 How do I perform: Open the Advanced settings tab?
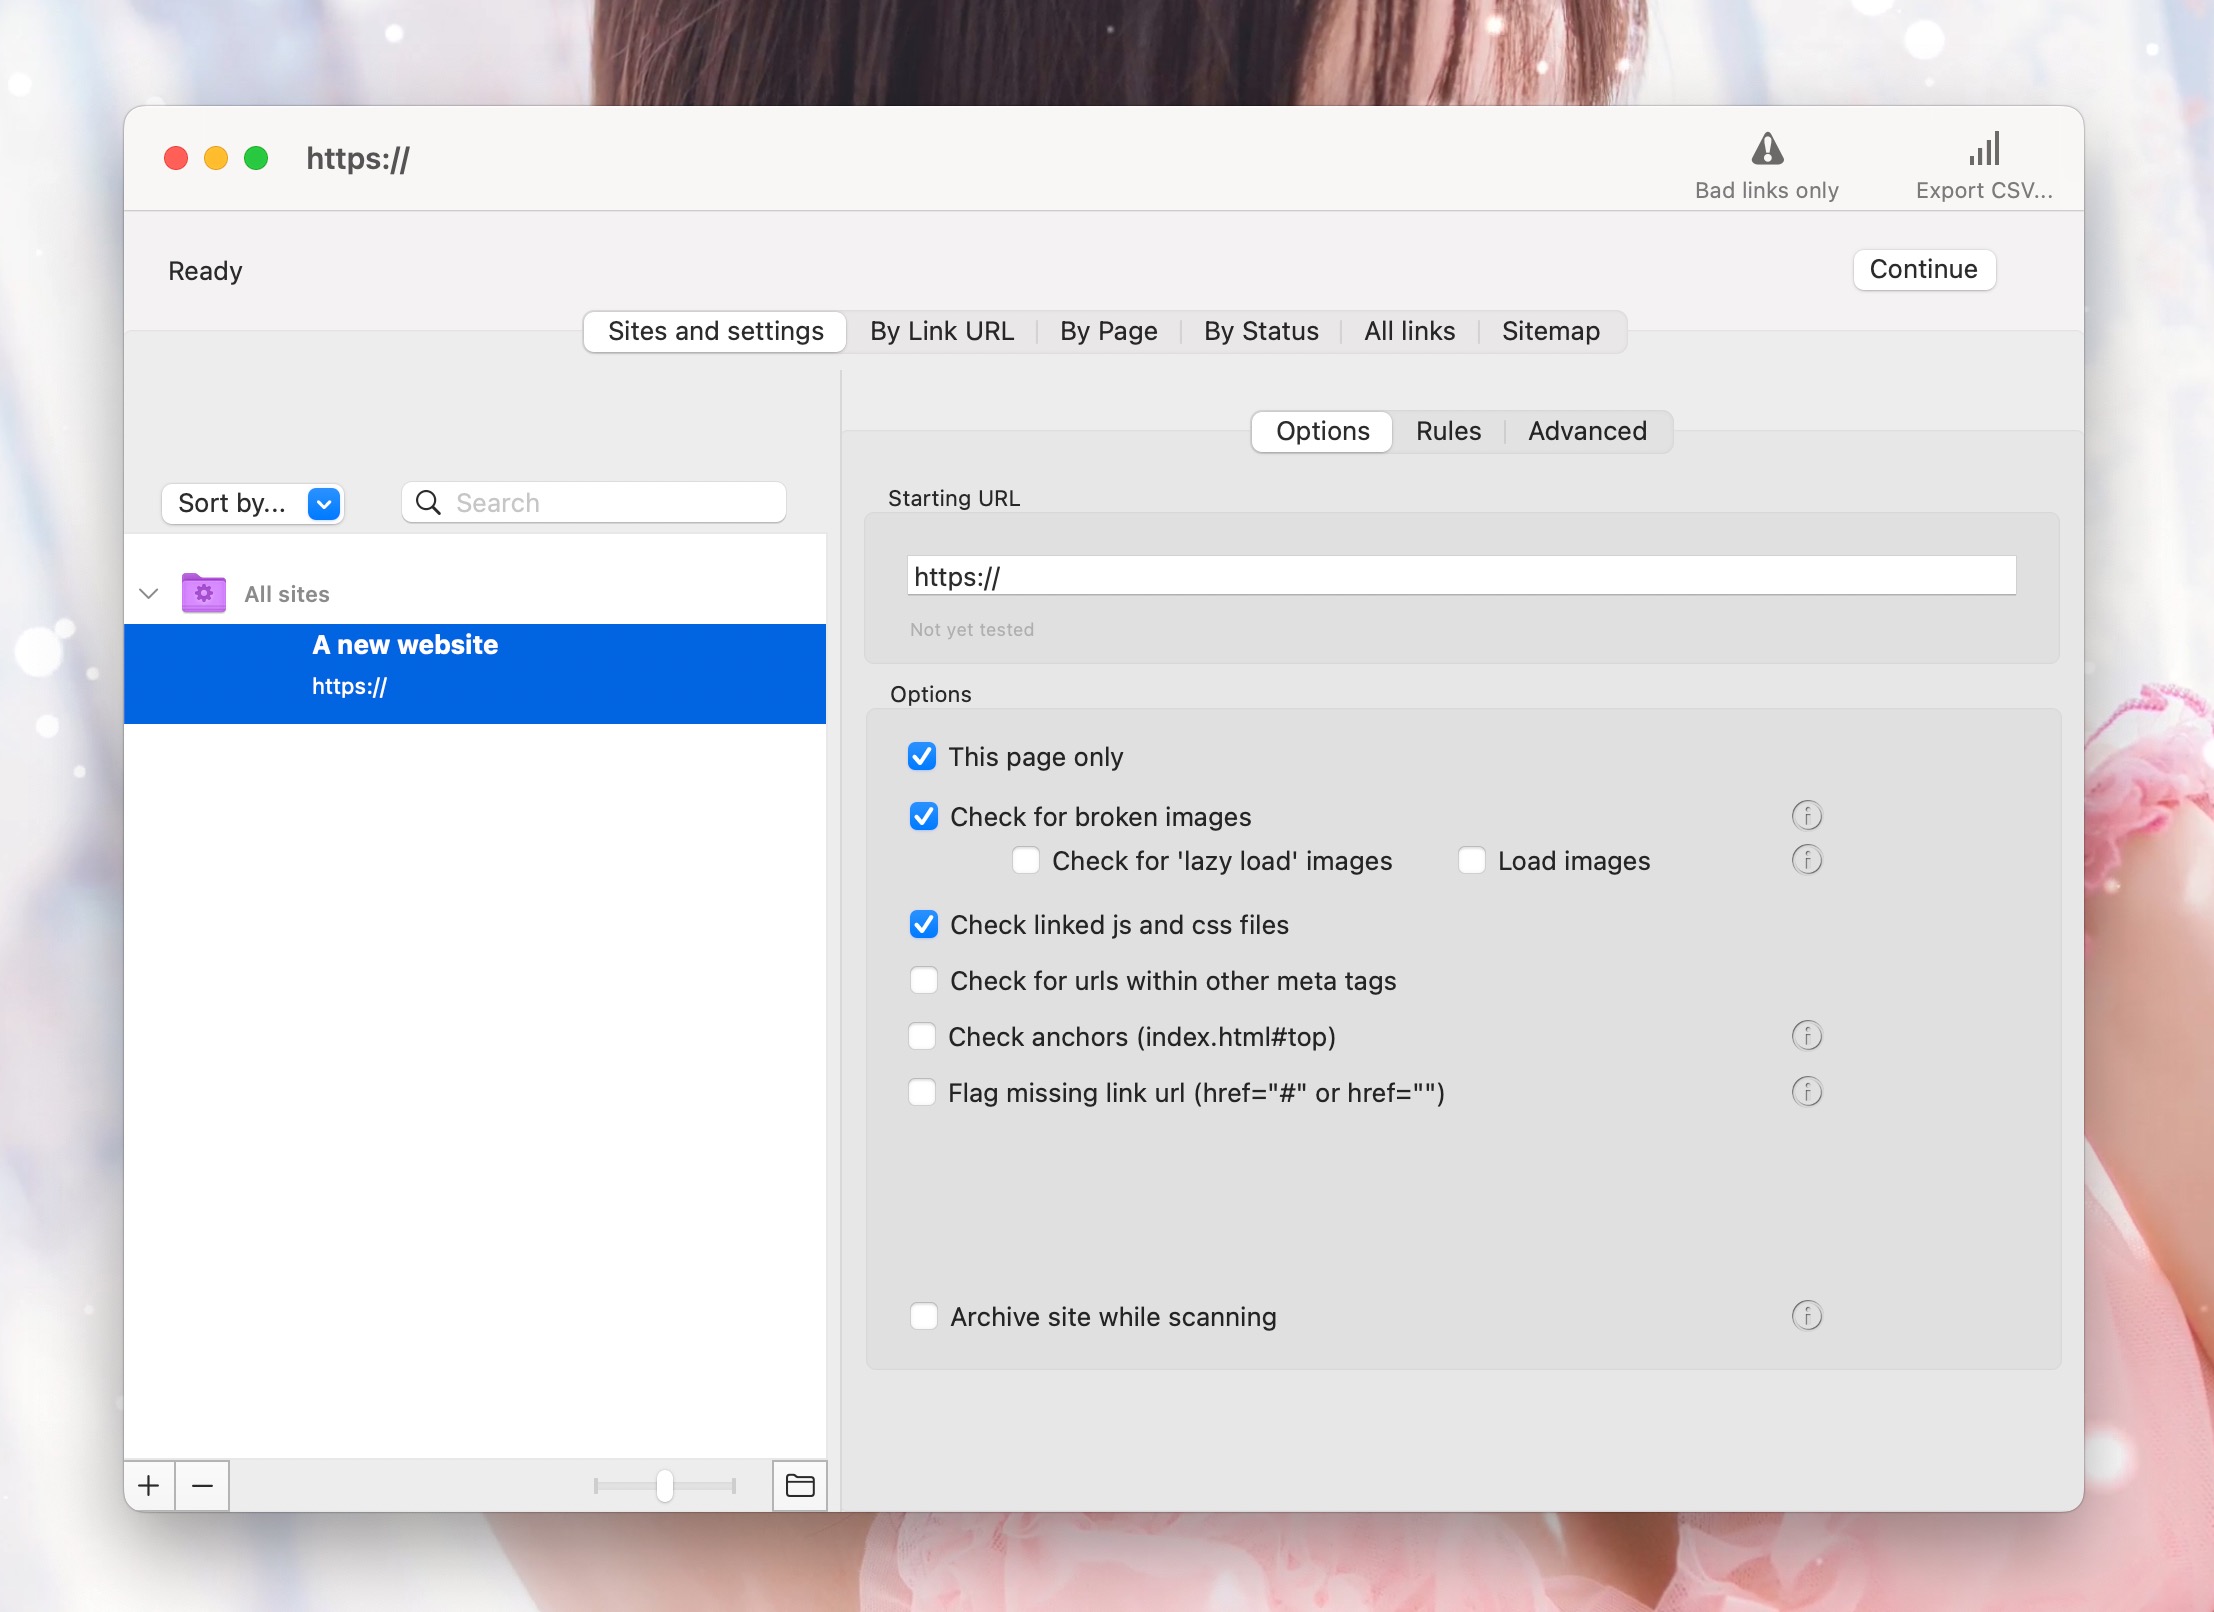[x=1586, y=431]
